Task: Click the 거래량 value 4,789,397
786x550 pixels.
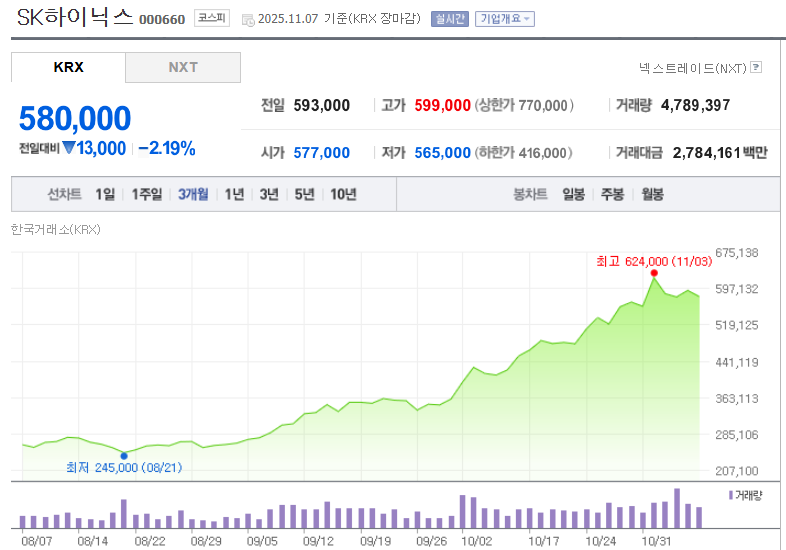Action: coord(695,105)
